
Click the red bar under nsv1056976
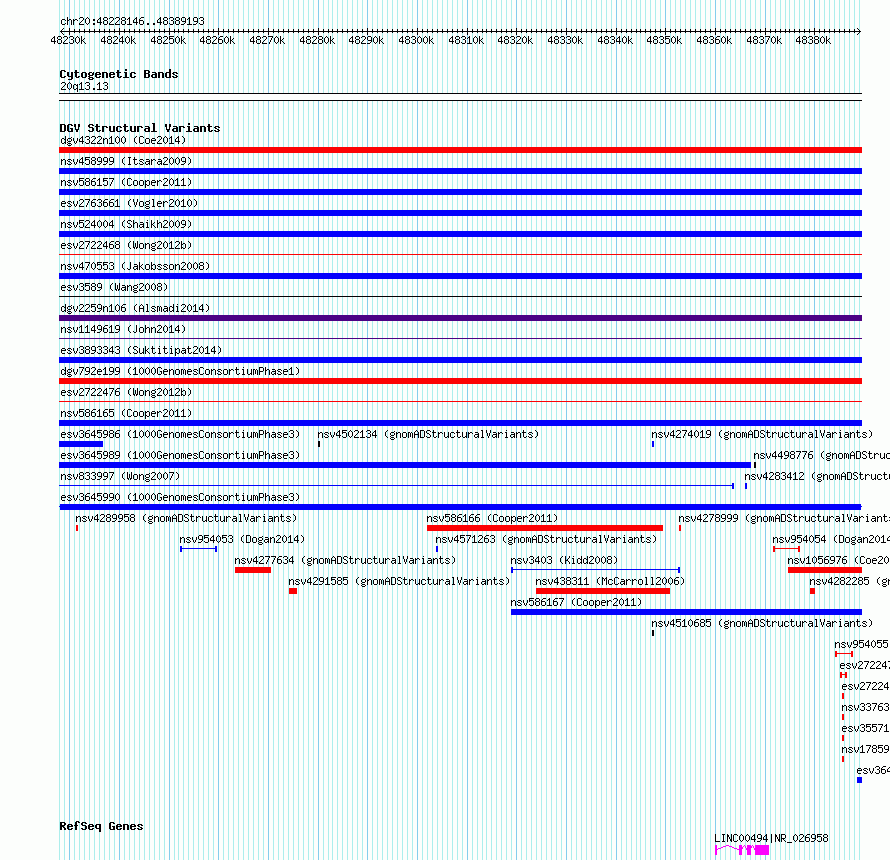click(825, 570)
